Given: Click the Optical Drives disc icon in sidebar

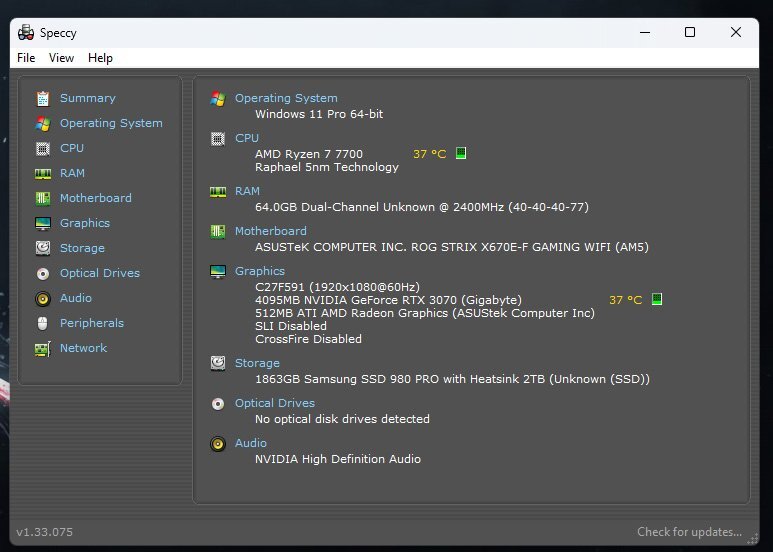Looking at the screenshot, I should click(43, 274).
